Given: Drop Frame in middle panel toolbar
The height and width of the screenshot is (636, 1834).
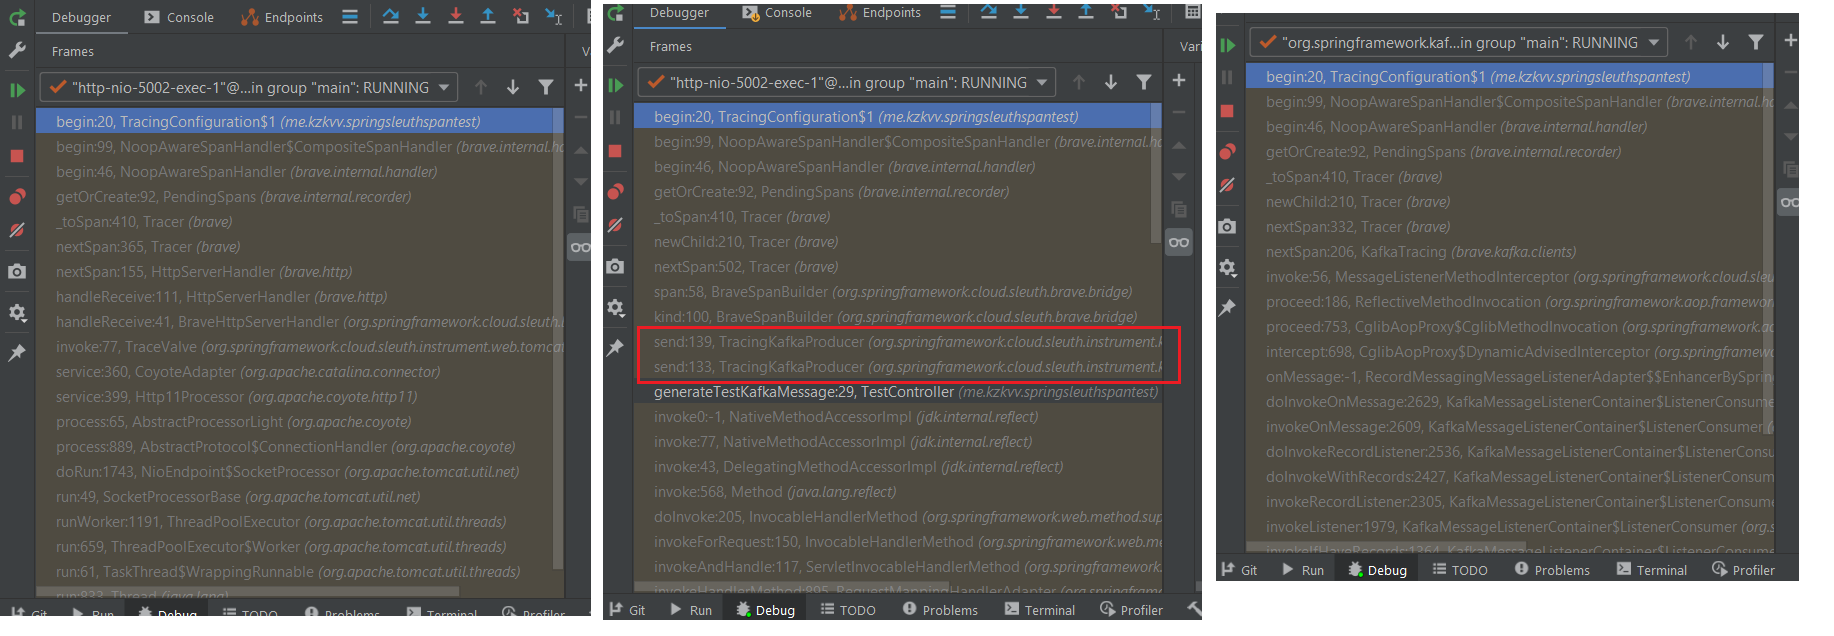Looking at the screenshot, I should coord(1120,12).
